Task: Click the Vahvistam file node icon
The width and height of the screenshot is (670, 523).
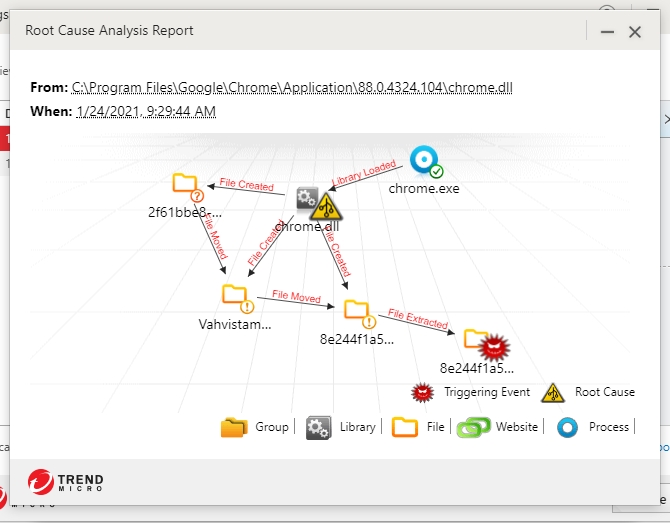Action: (x=238, y=299)
